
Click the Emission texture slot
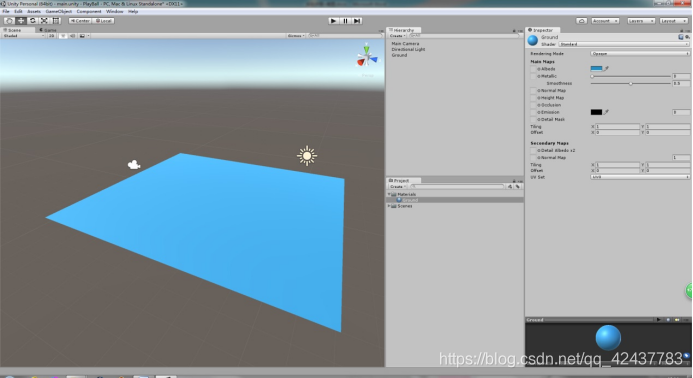pyautogui.click(x=533, y=112)
